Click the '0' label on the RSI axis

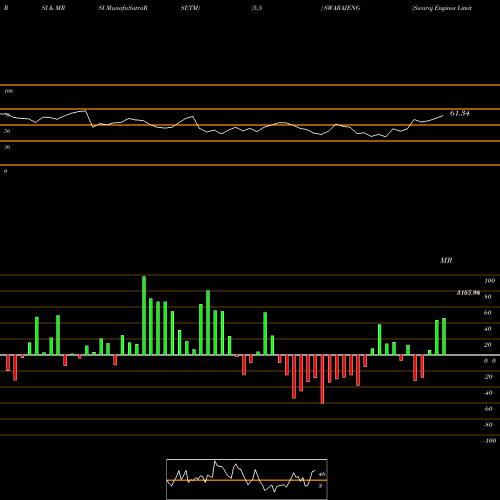pos(5,171)
